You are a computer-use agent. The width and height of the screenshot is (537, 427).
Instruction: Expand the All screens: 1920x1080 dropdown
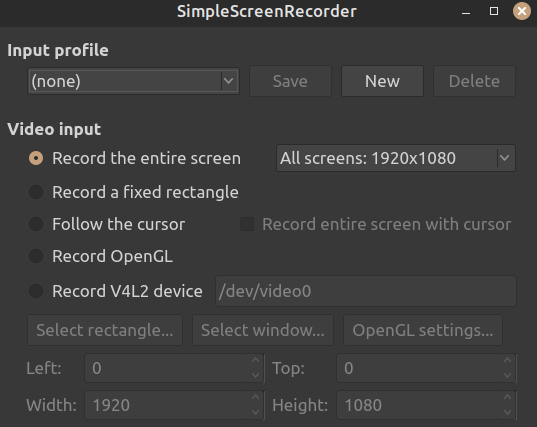[396, 158]
